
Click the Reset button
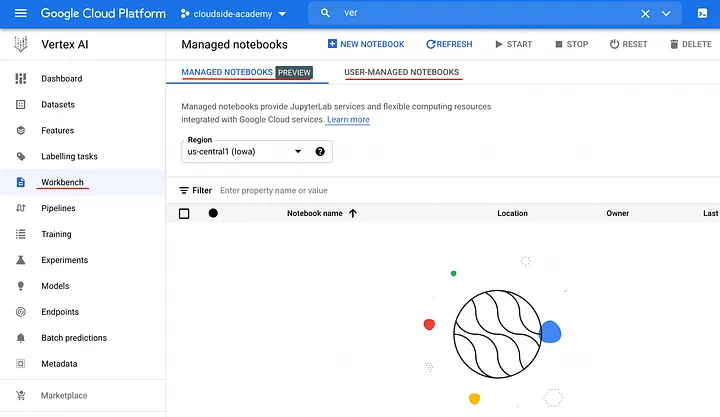click(628, 44)
